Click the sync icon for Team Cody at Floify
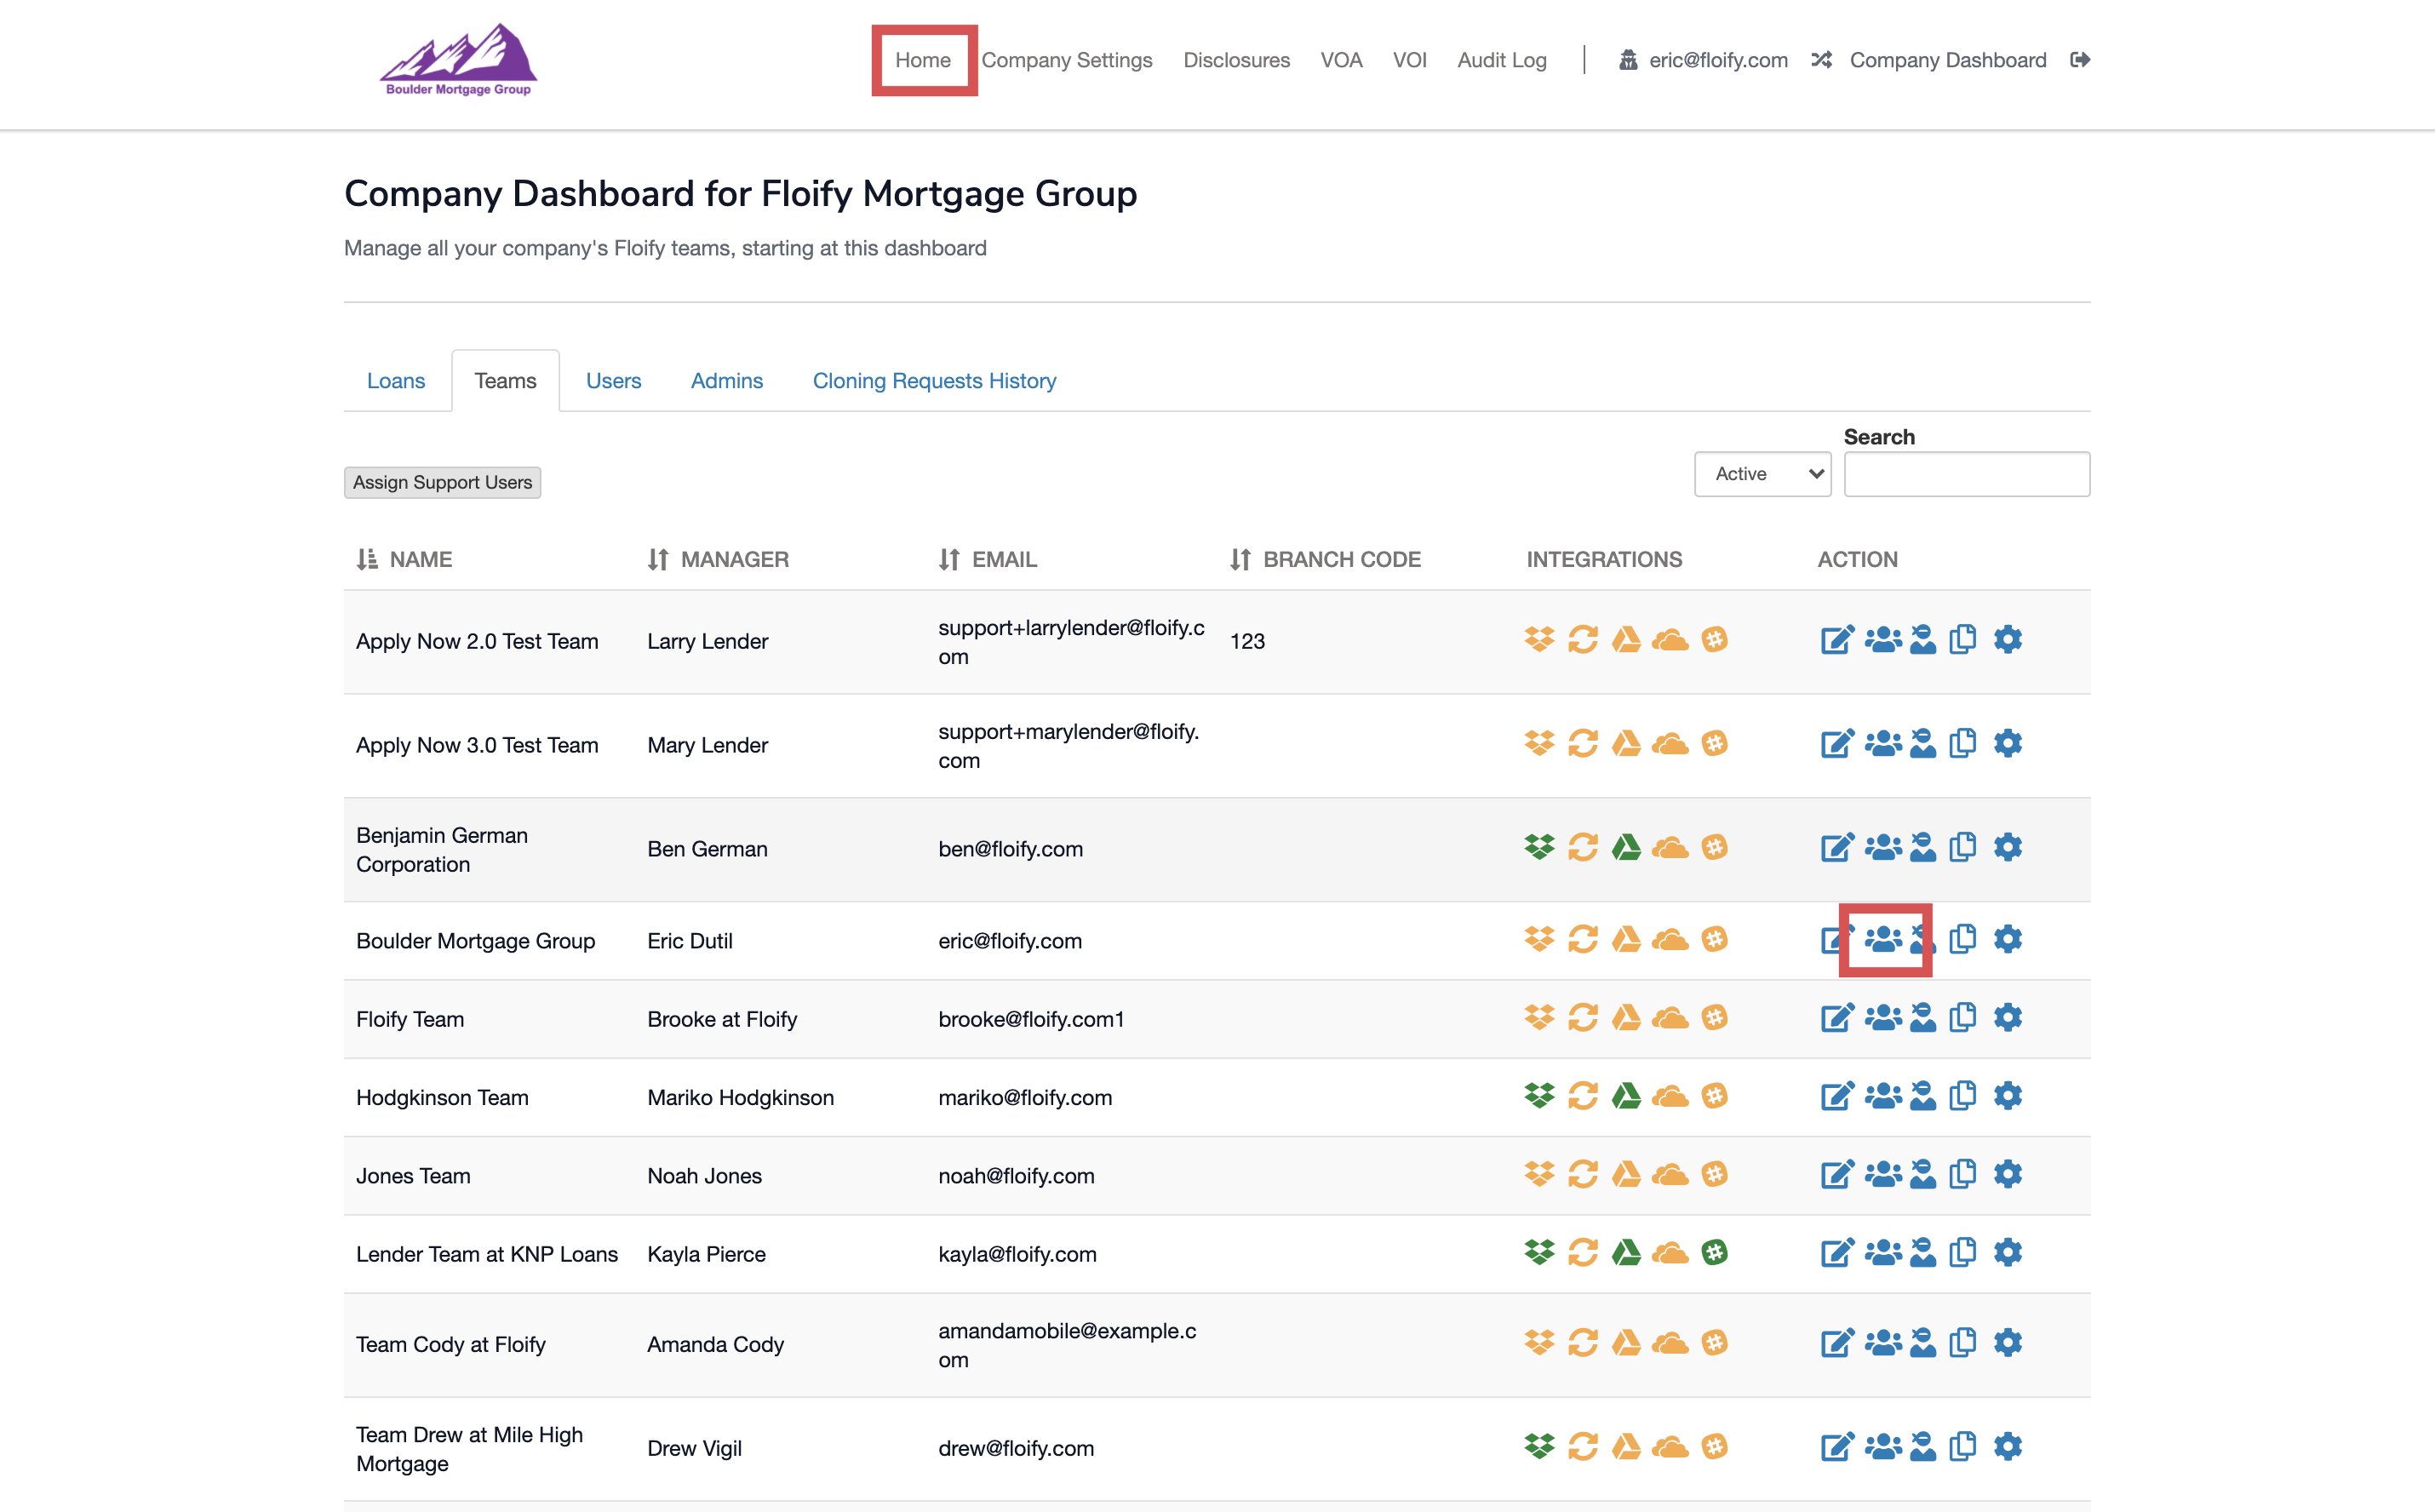 click(x=1582, y=1342)
